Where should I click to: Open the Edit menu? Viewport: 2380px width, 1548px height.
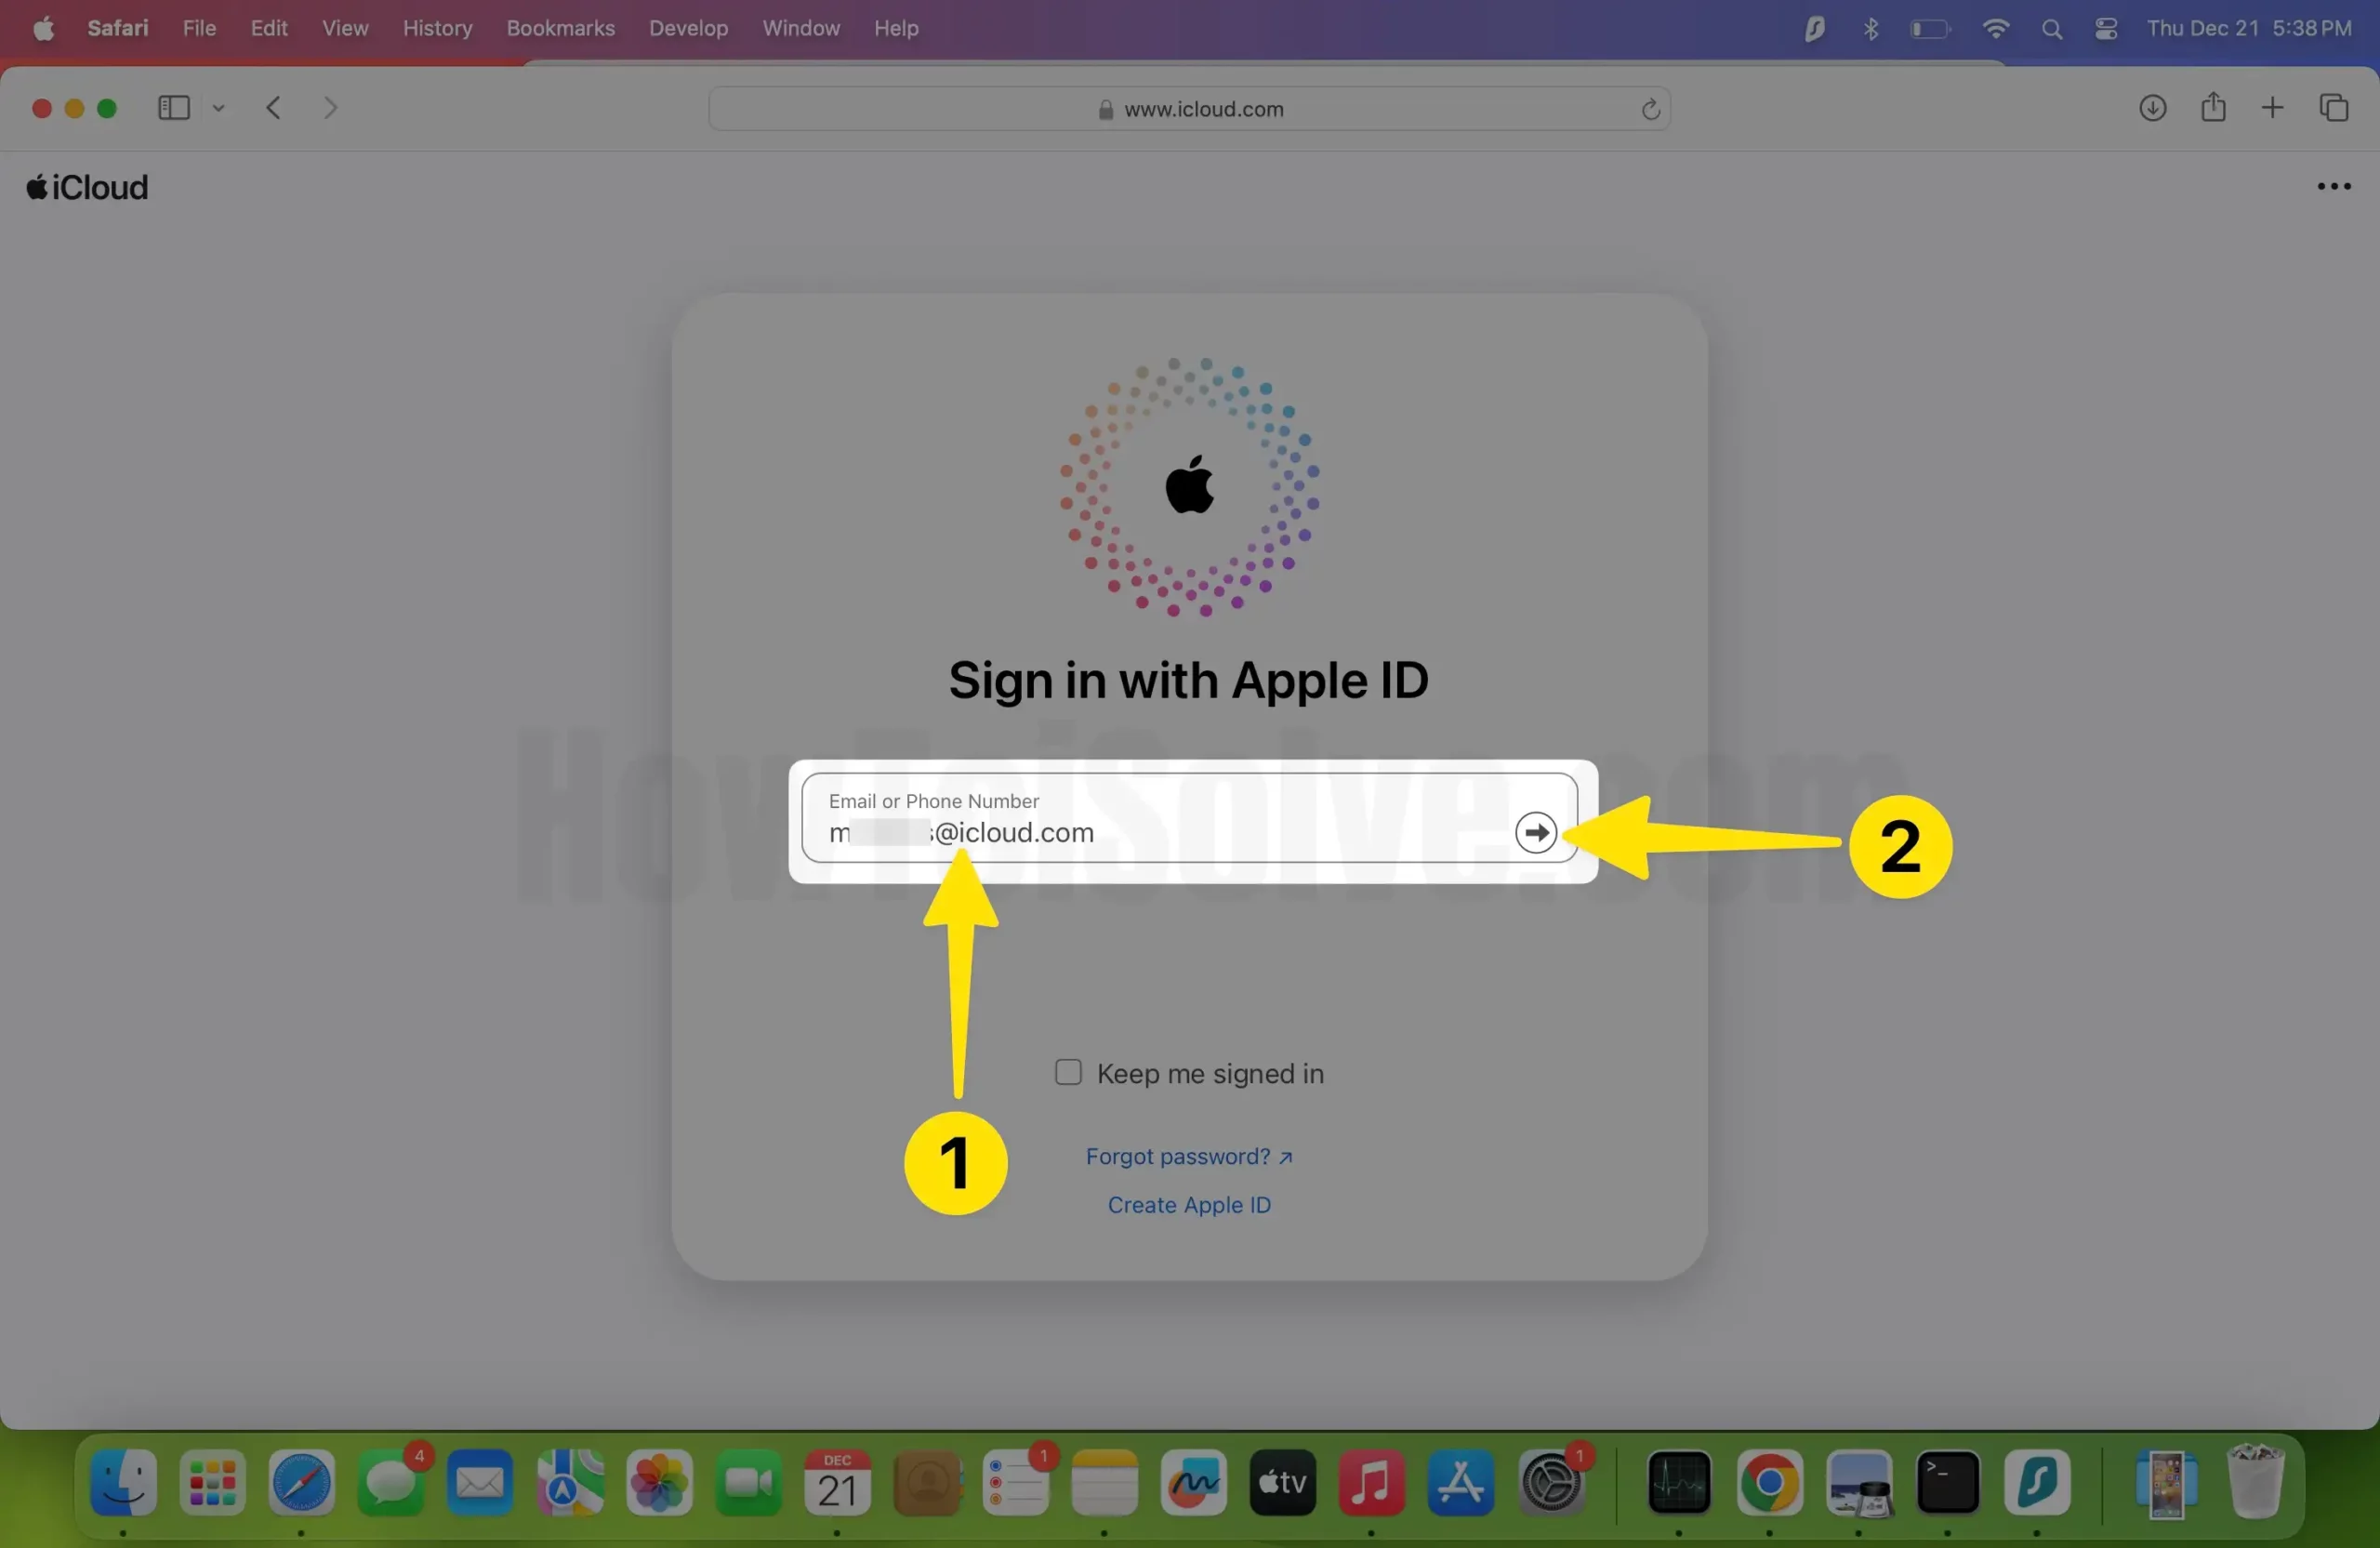pyautogui.click(x=269, y=28)
